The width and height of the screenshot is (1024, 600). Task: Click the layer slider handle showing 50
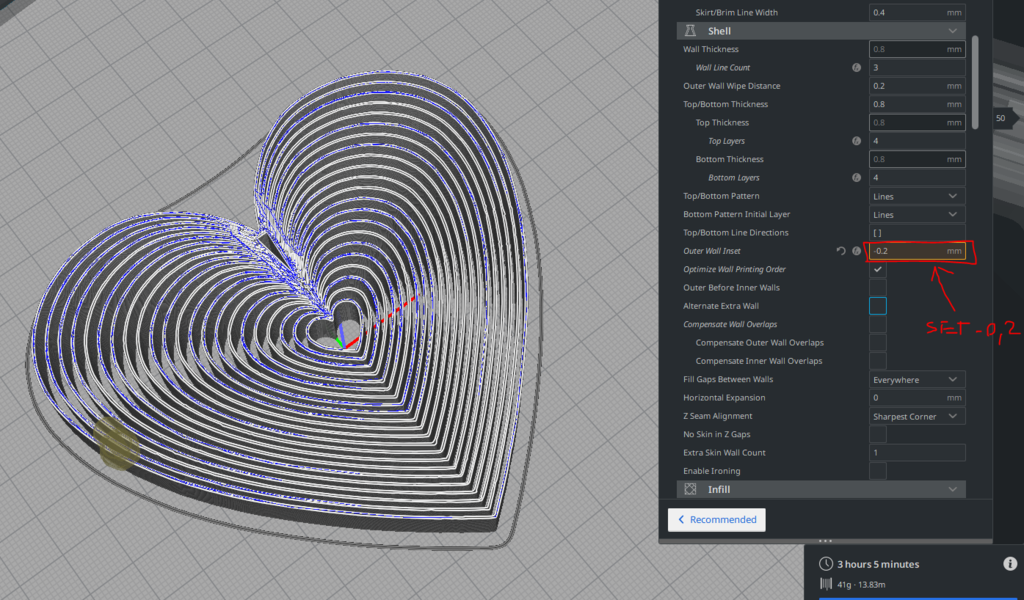pyautogui.click(x=999, y=118)
